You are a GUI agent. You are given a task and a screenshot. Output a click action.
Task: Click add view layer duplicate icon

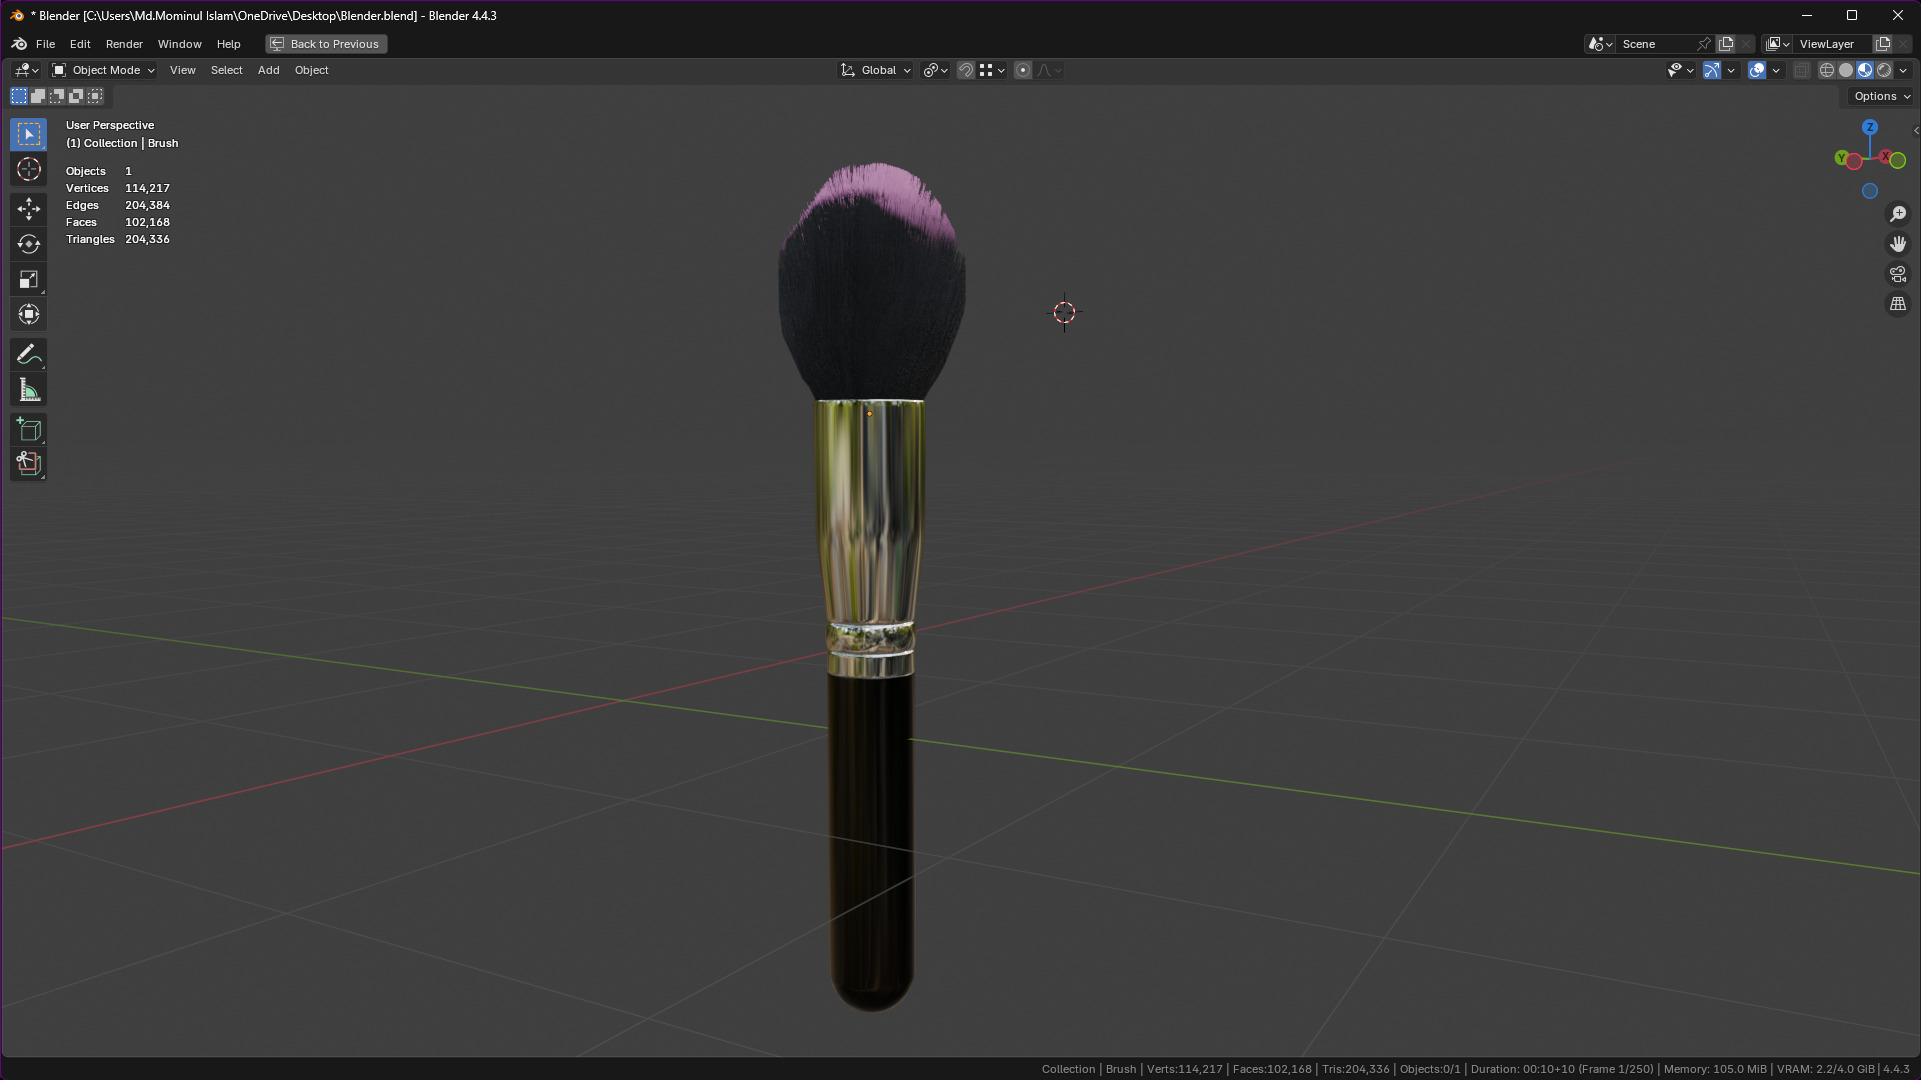click(1883, 44)
